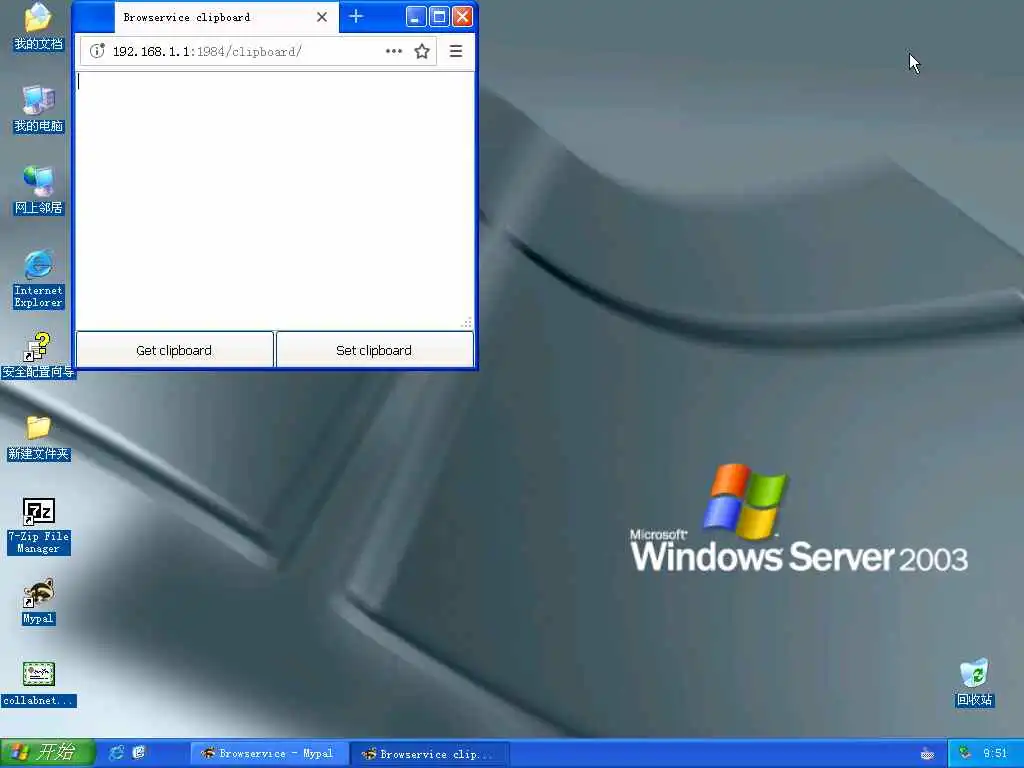Select the new folder icon on desktop
The height and width of the screenshot is (768, 1024).
click(38, 438)
